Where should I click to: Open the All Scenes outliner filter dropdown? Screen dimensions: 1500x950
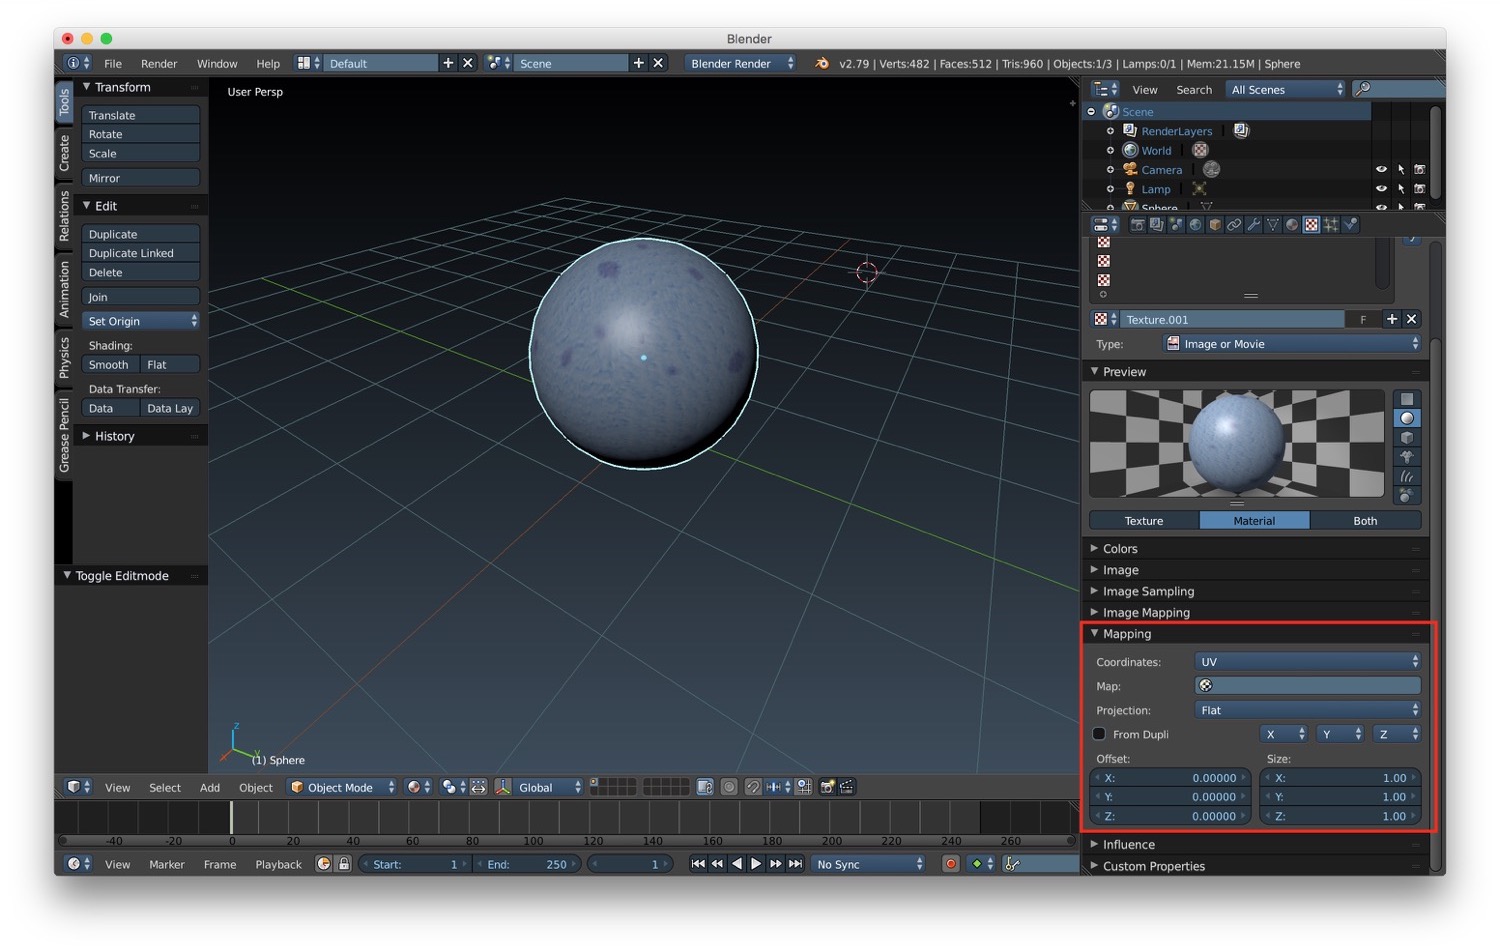pos(1286,89)
